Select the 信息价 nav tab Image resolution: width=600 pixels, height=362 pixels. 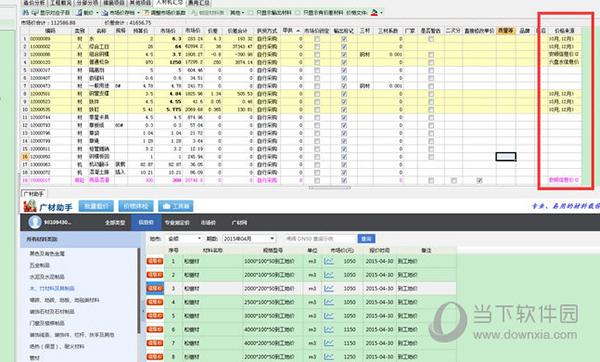[x=146, y=223]
